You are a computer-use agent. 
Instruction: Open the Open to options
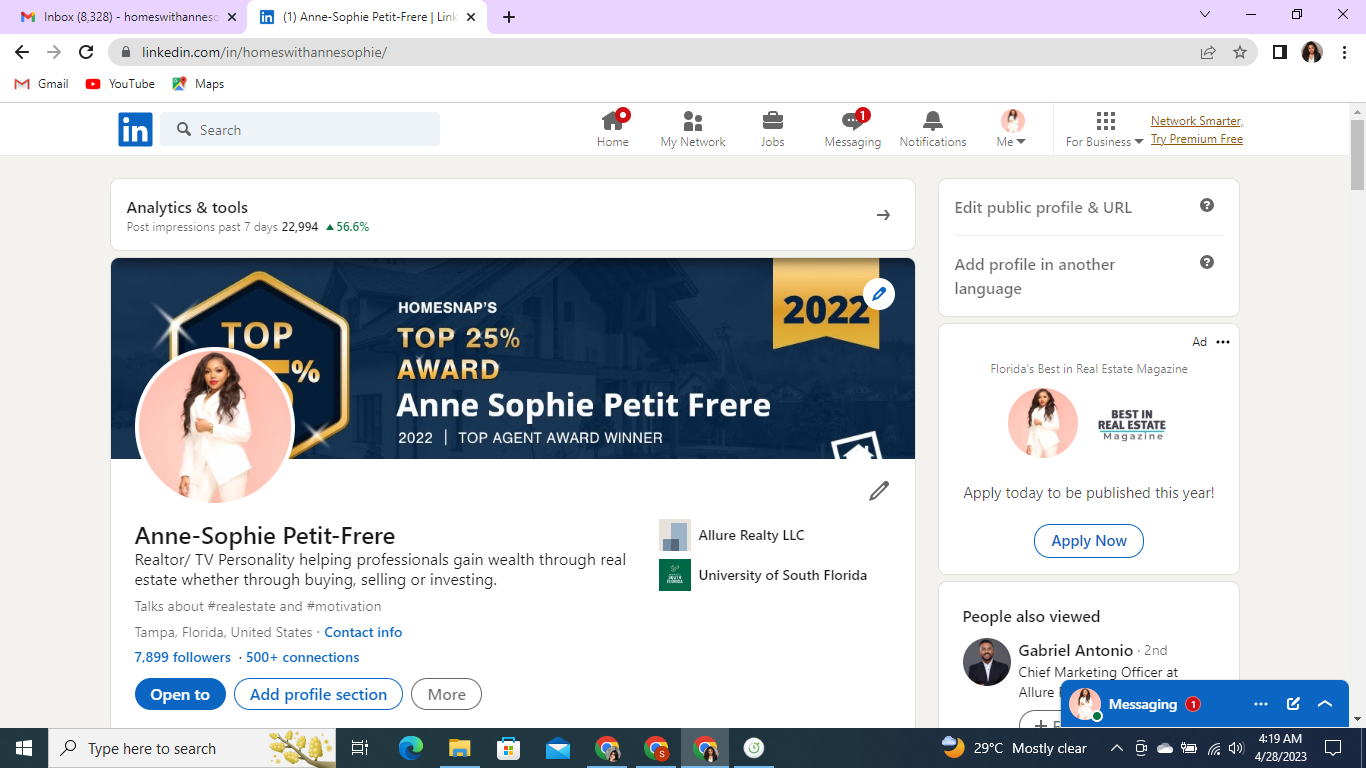click(x=180, y=695)
